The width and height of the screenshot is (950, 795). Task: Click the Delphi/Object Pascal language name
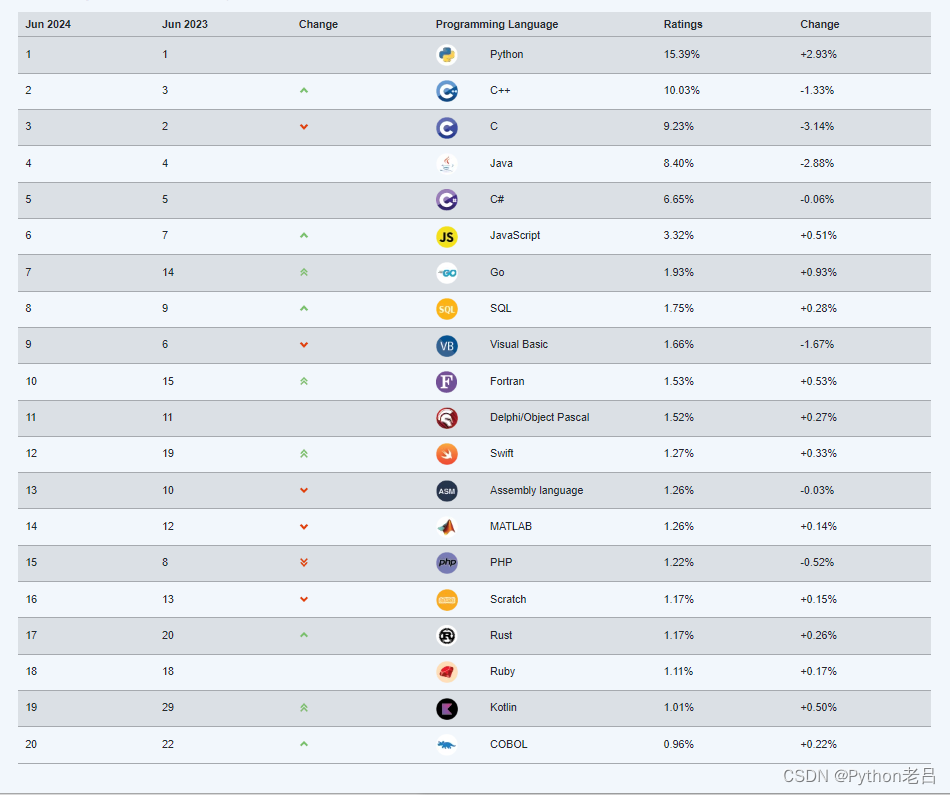coord(539,417)
